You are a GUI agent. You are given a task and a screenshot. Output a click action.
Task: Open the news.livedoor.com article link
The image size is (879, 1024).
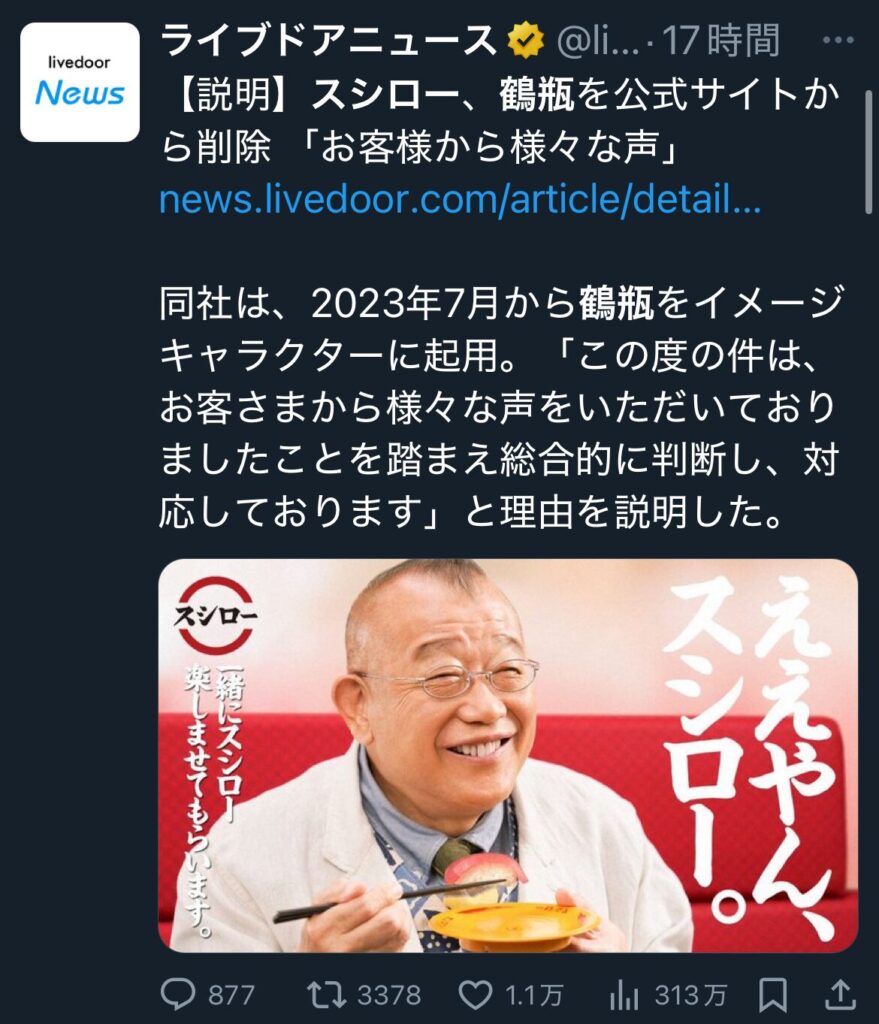[x=460, y=199]
